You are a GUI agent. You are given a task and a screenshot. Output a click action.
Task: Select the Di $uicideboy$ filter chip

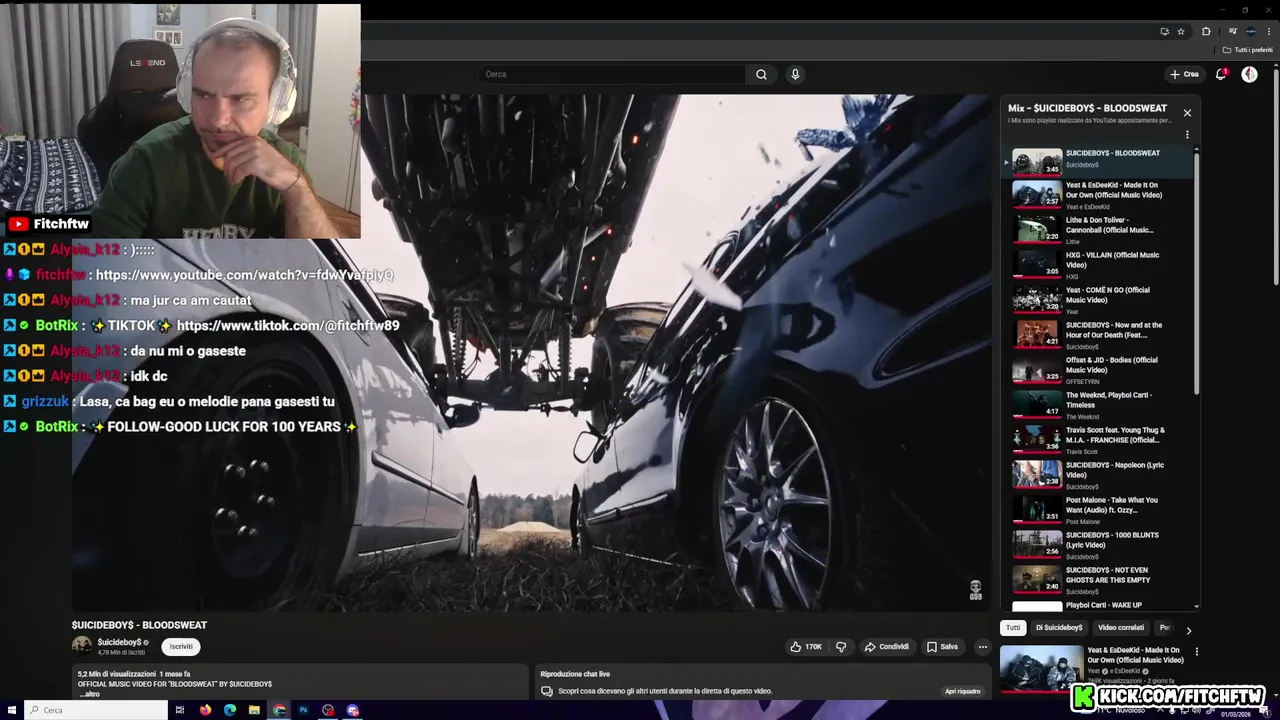(x=1059, y=628)
